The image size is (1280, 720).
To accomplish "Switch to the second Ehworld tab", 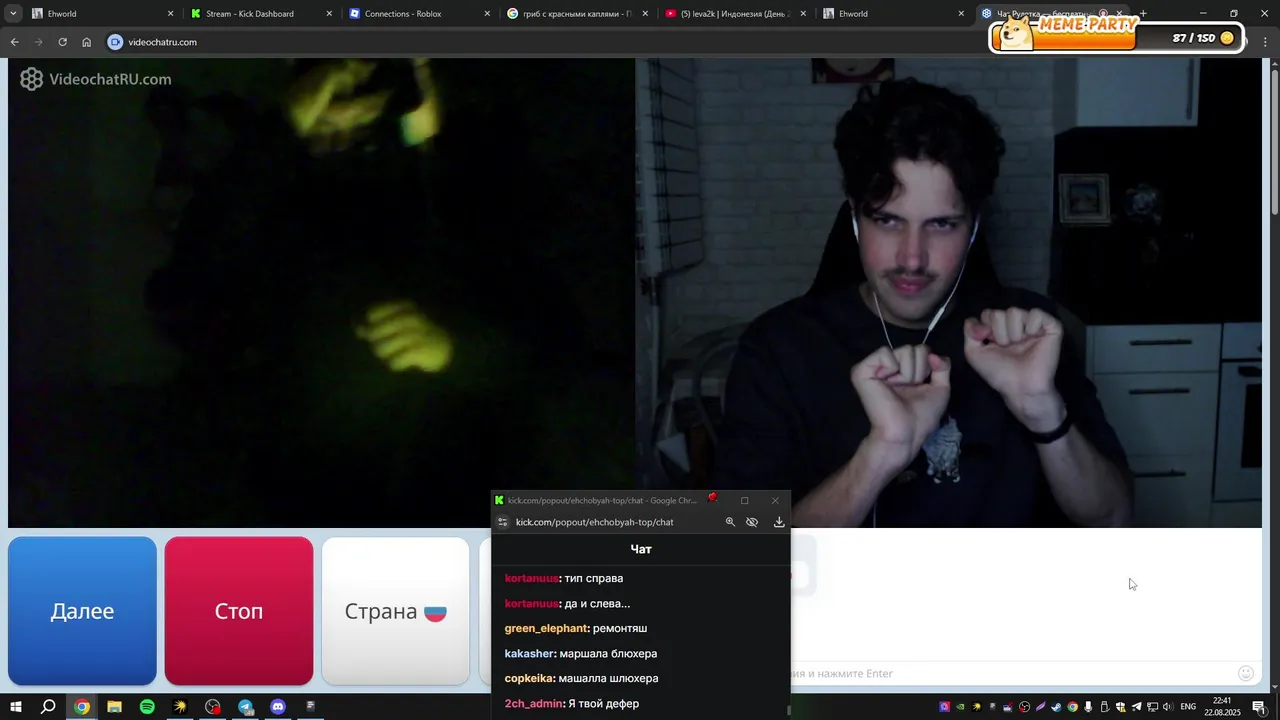I will [890, 14].
